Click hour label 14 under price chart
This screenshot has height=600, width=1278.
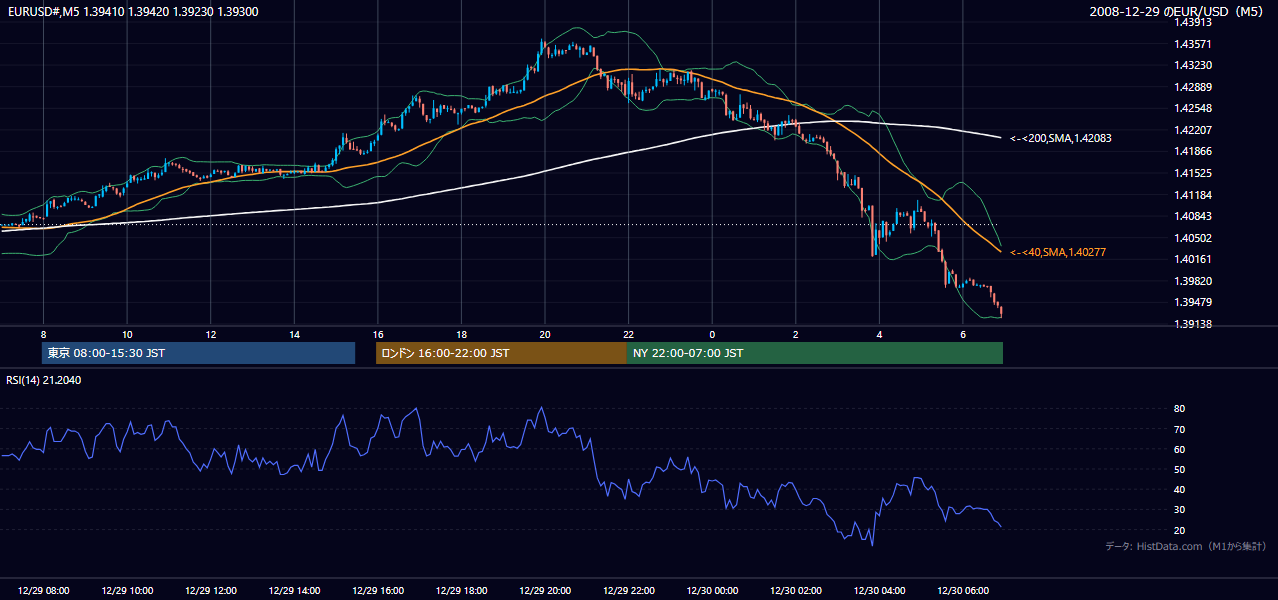pyautogui.click(x=294, y=334)
